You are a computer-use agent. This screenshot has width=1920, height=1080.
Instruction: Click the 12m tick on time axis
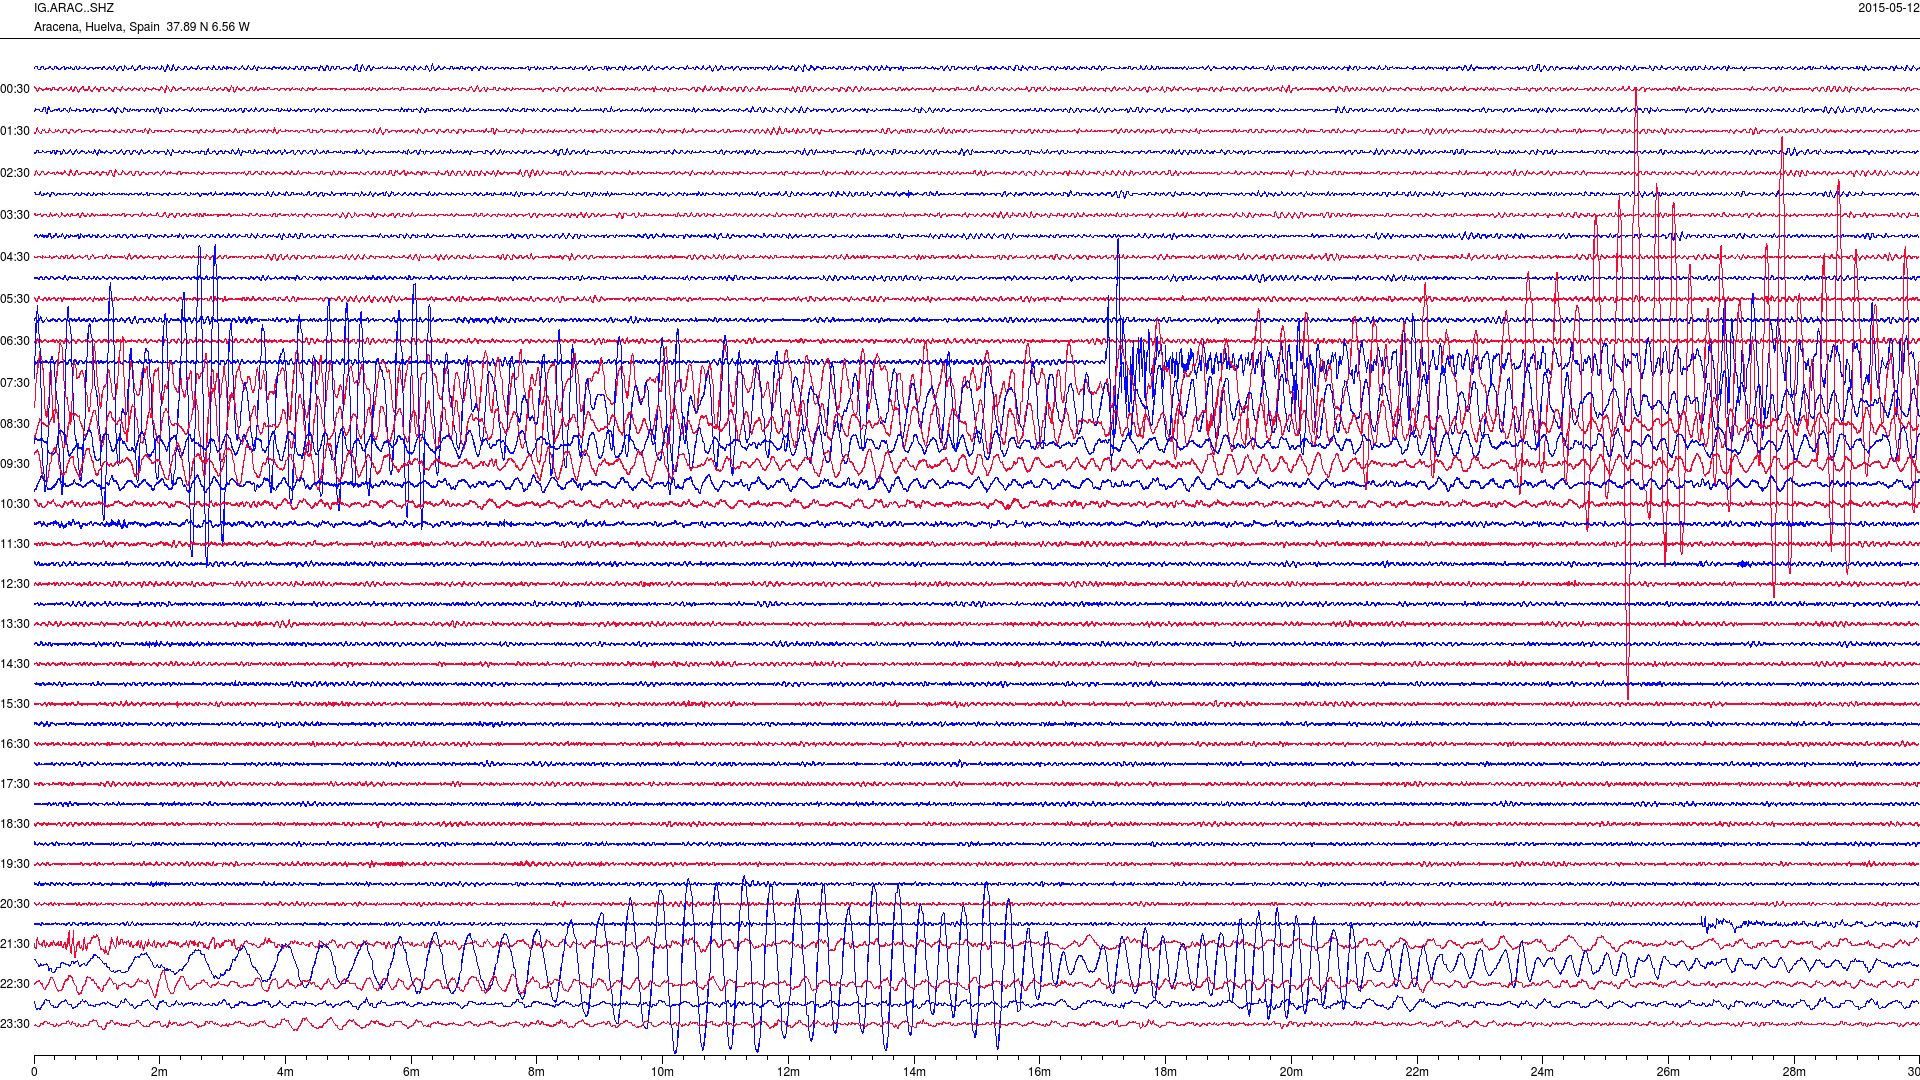click(x=788, y=1072)
